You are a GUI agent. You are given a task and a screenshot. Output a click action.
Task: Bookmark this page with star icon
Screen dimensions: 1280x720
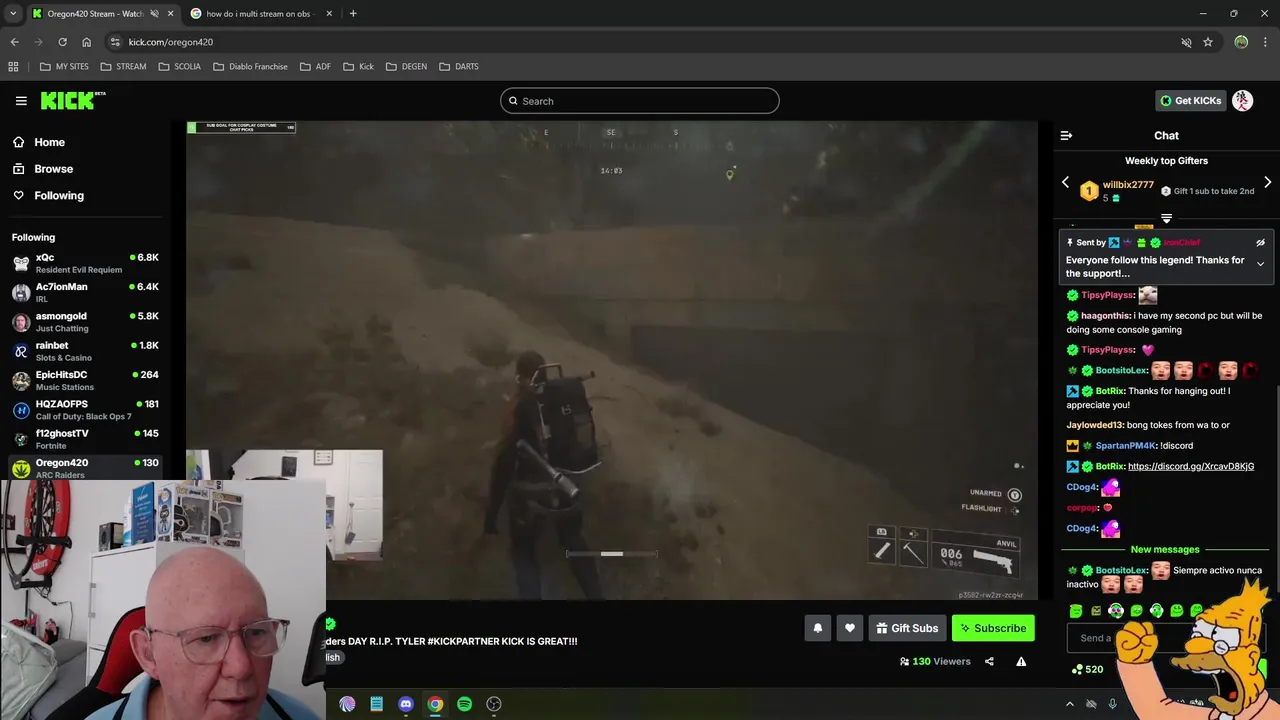tap(1208, 42)
